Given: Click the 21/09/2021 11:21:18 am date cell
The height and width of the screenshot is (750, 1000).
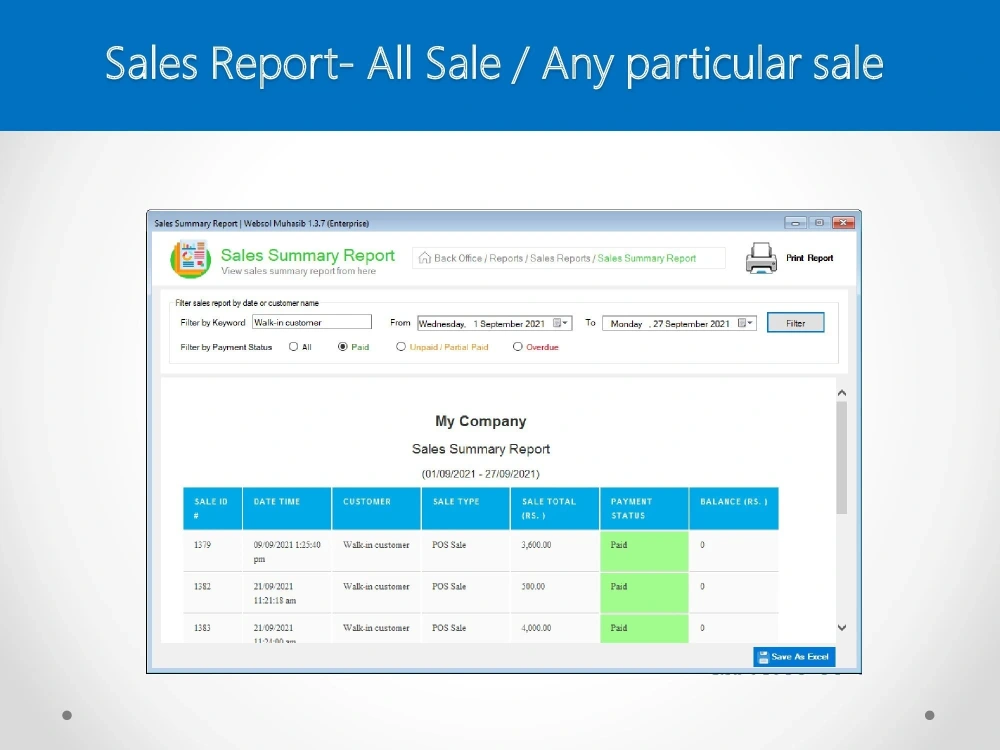Looking at the screenshot, I should [287, 592].
